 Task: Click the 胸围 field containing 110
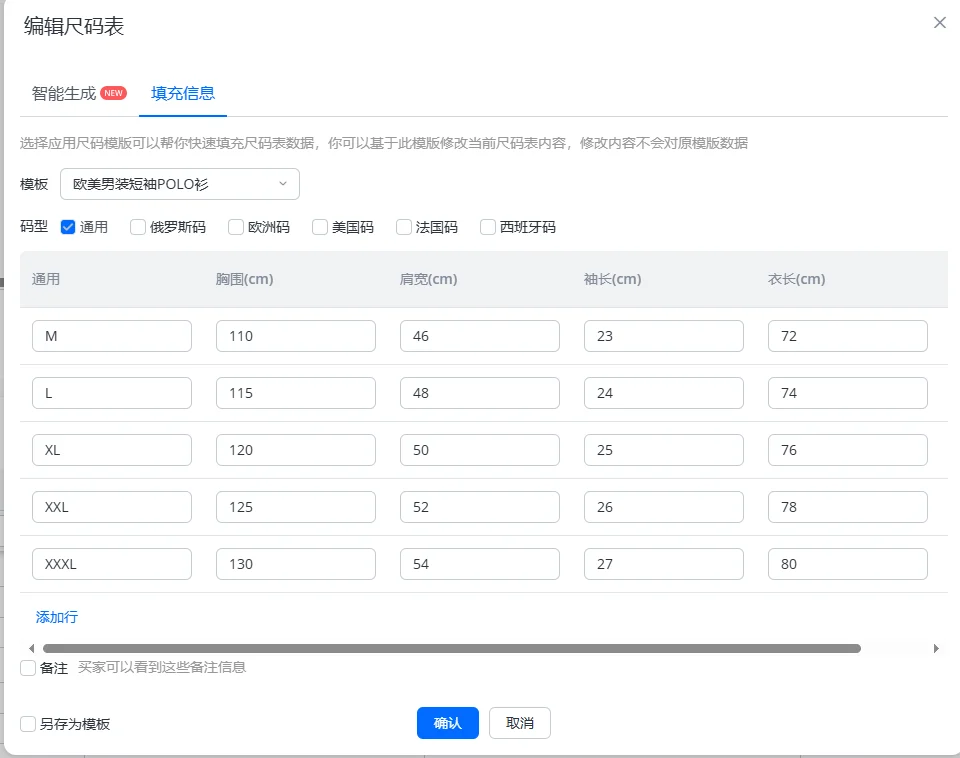click(x=296, y=336)
